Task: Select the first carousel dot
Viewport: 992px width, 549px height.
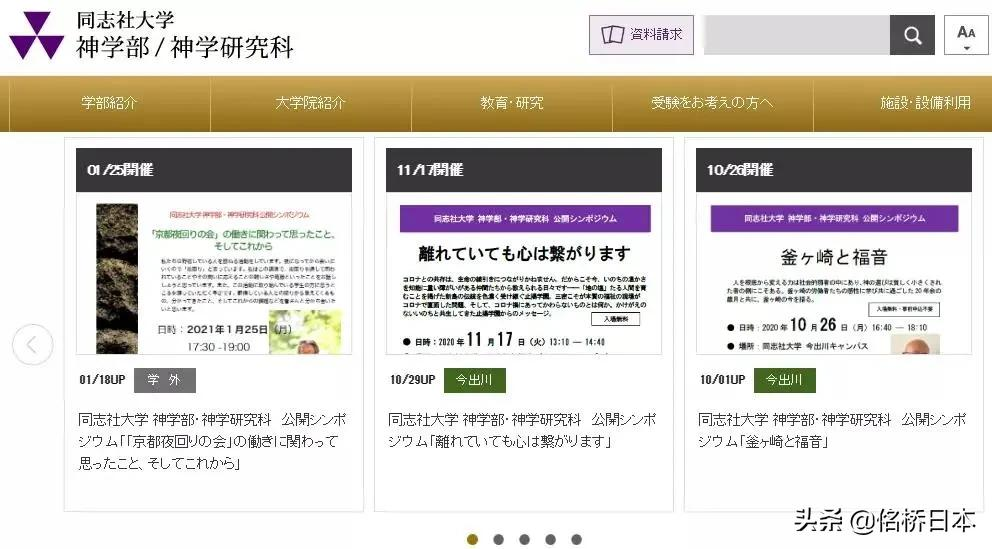Action: tap(473, 540)
